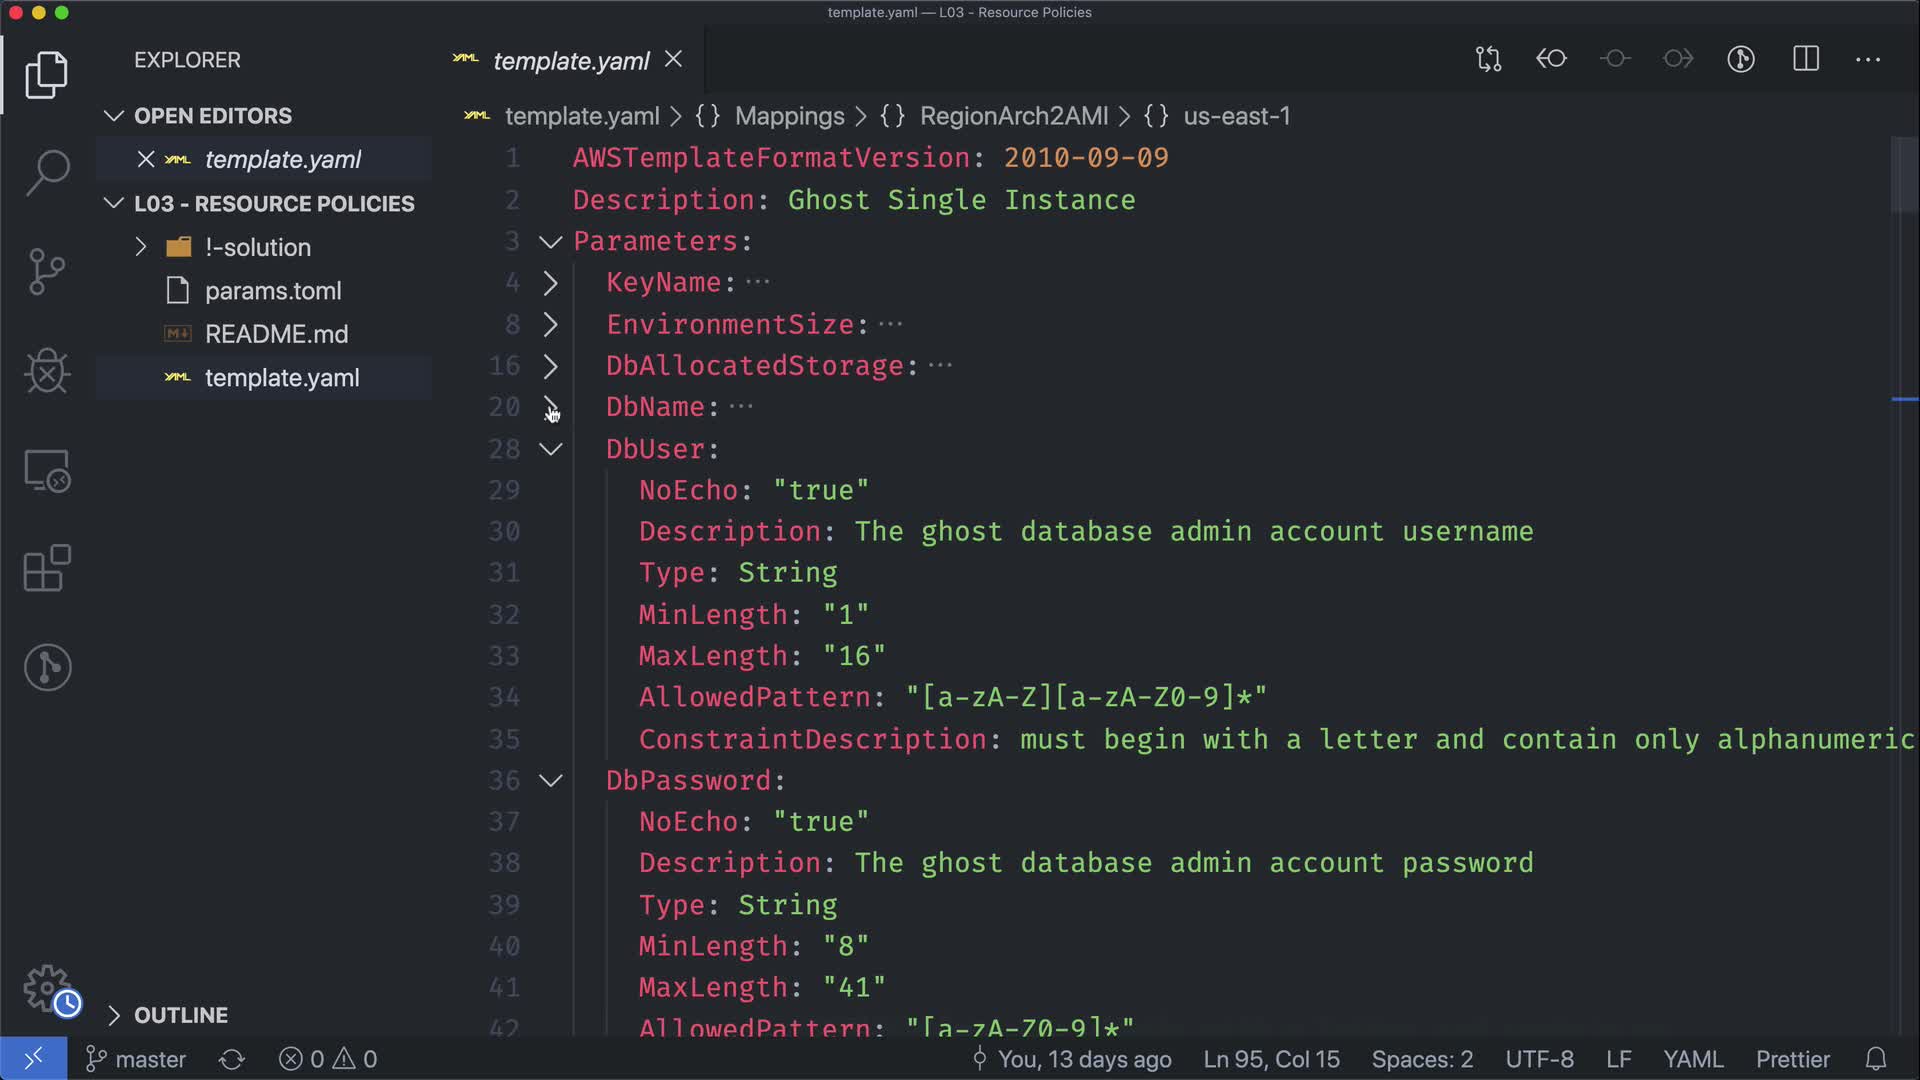The image size is (1920, 1080).
Task: Open the Search view in activity bar
Action: point(47,172)
